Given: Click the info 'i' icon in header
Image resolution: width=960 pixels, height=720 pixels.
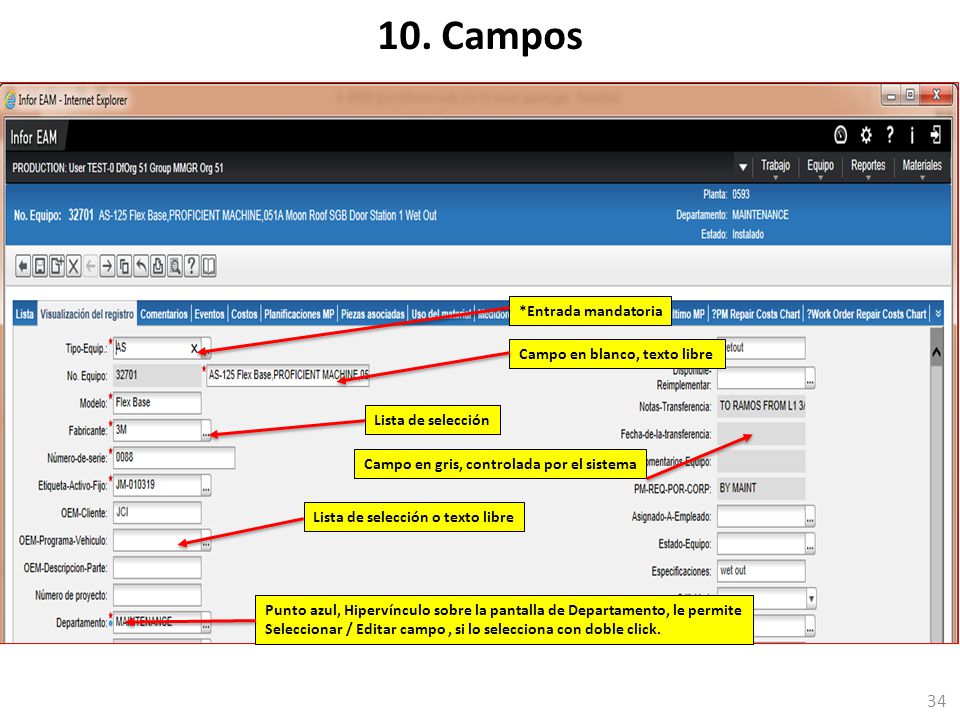Looking at the screenshot, I should [912, 135].
